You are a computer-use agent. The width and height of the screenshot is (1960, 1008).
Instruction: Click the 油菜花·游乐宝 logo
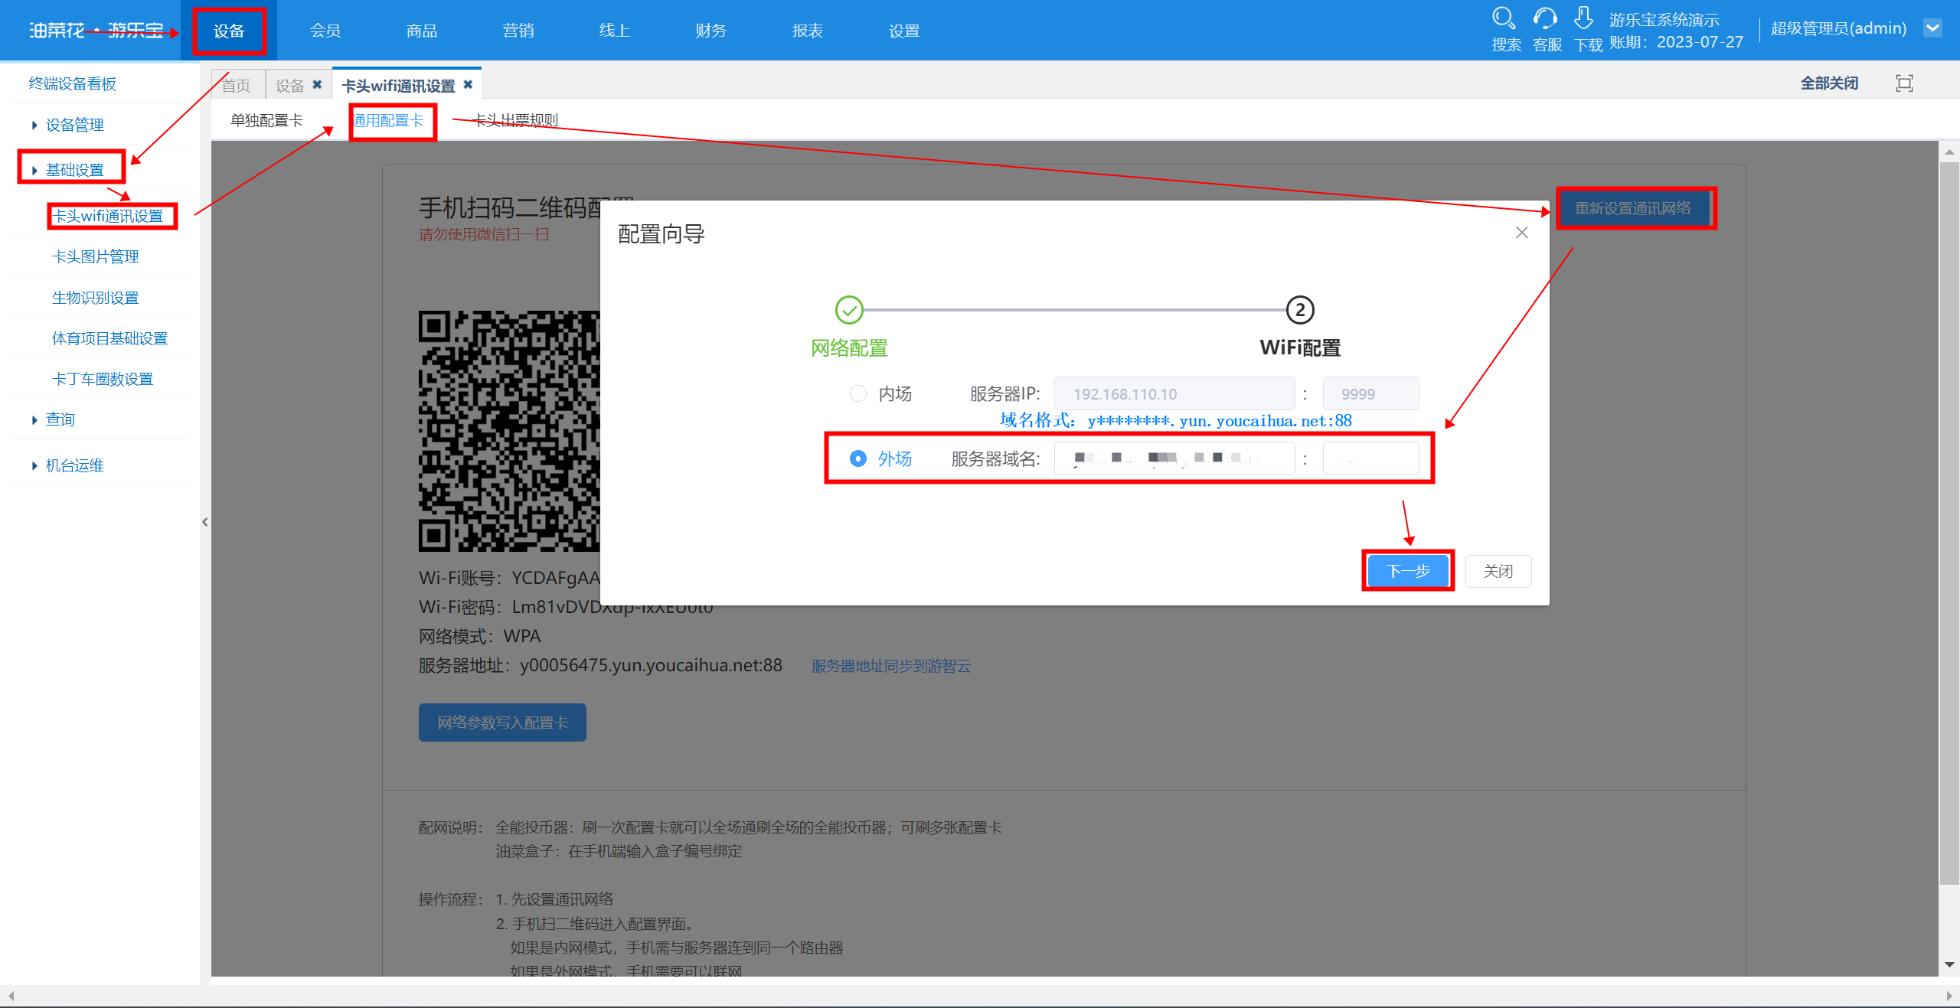96,30
